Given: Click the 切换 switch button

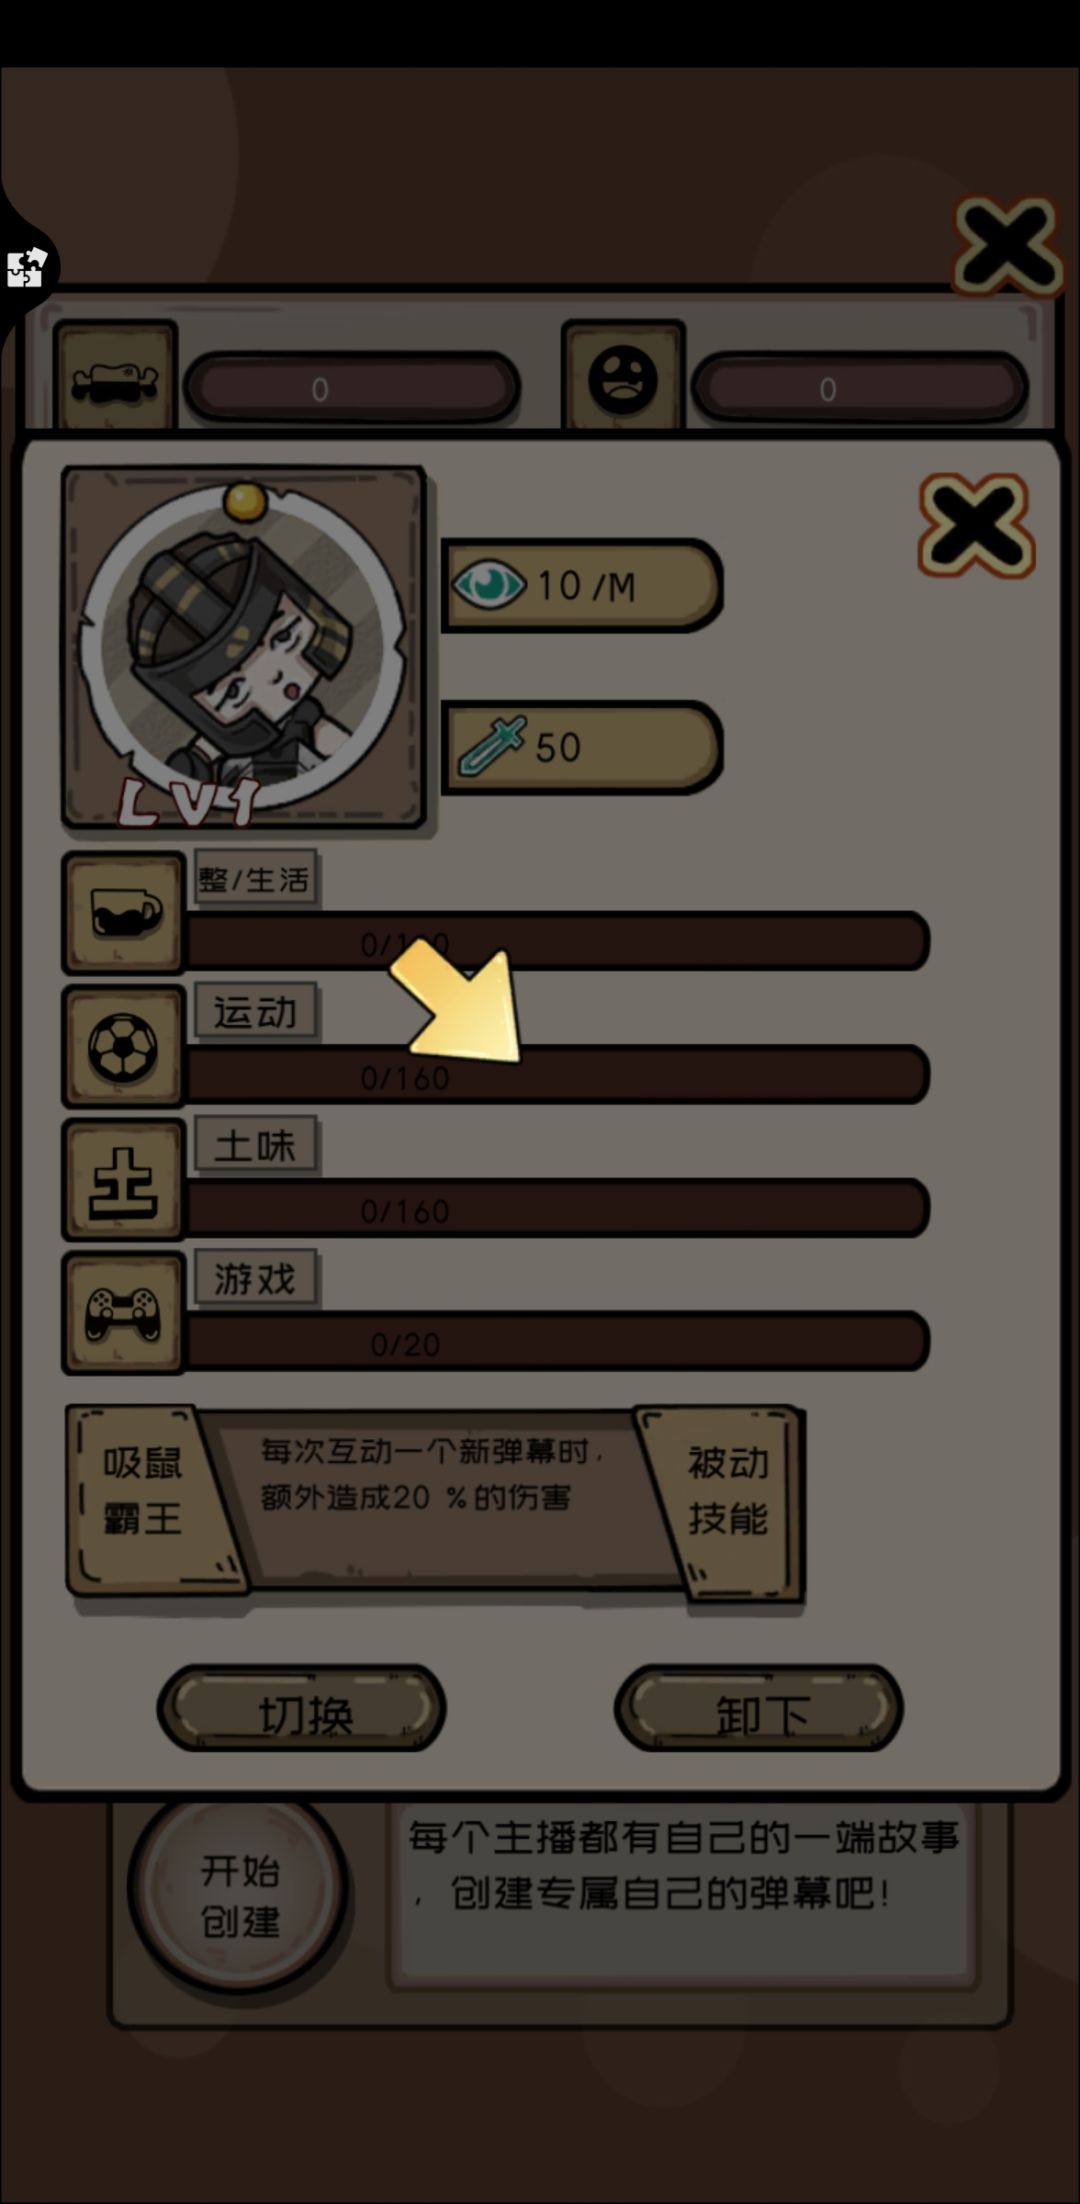Looking at the screenshot, I should pyautogui.click(x=302, y=1708).
